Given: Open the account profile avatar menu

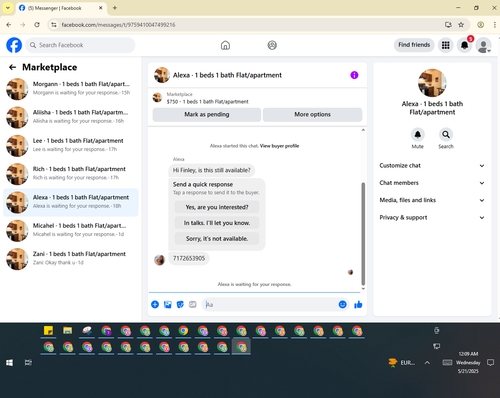Looking at the screenshot, I should (x=484, y=45).
